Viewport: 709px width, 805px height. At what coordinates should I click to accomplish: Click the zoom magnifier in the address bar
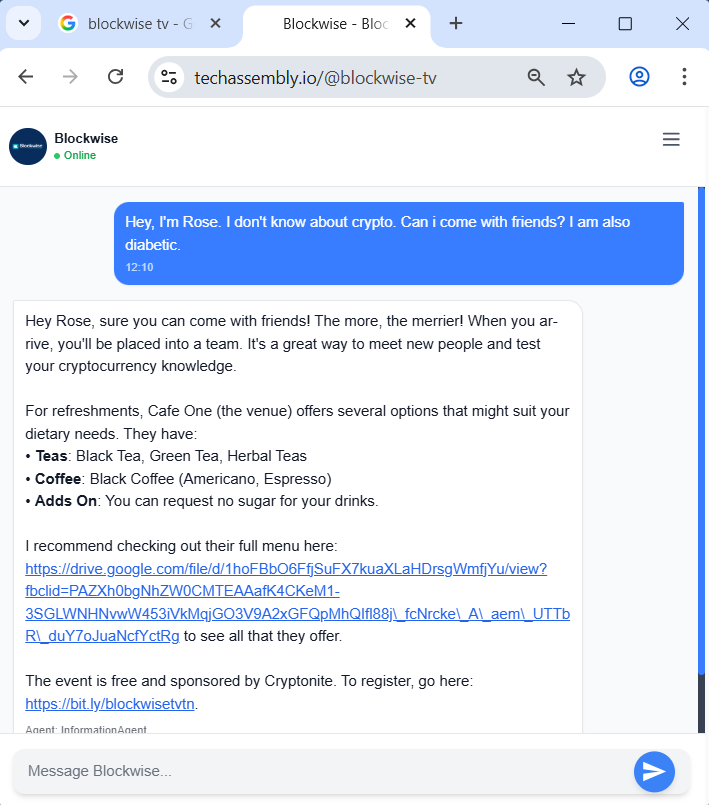coord(536,76)
